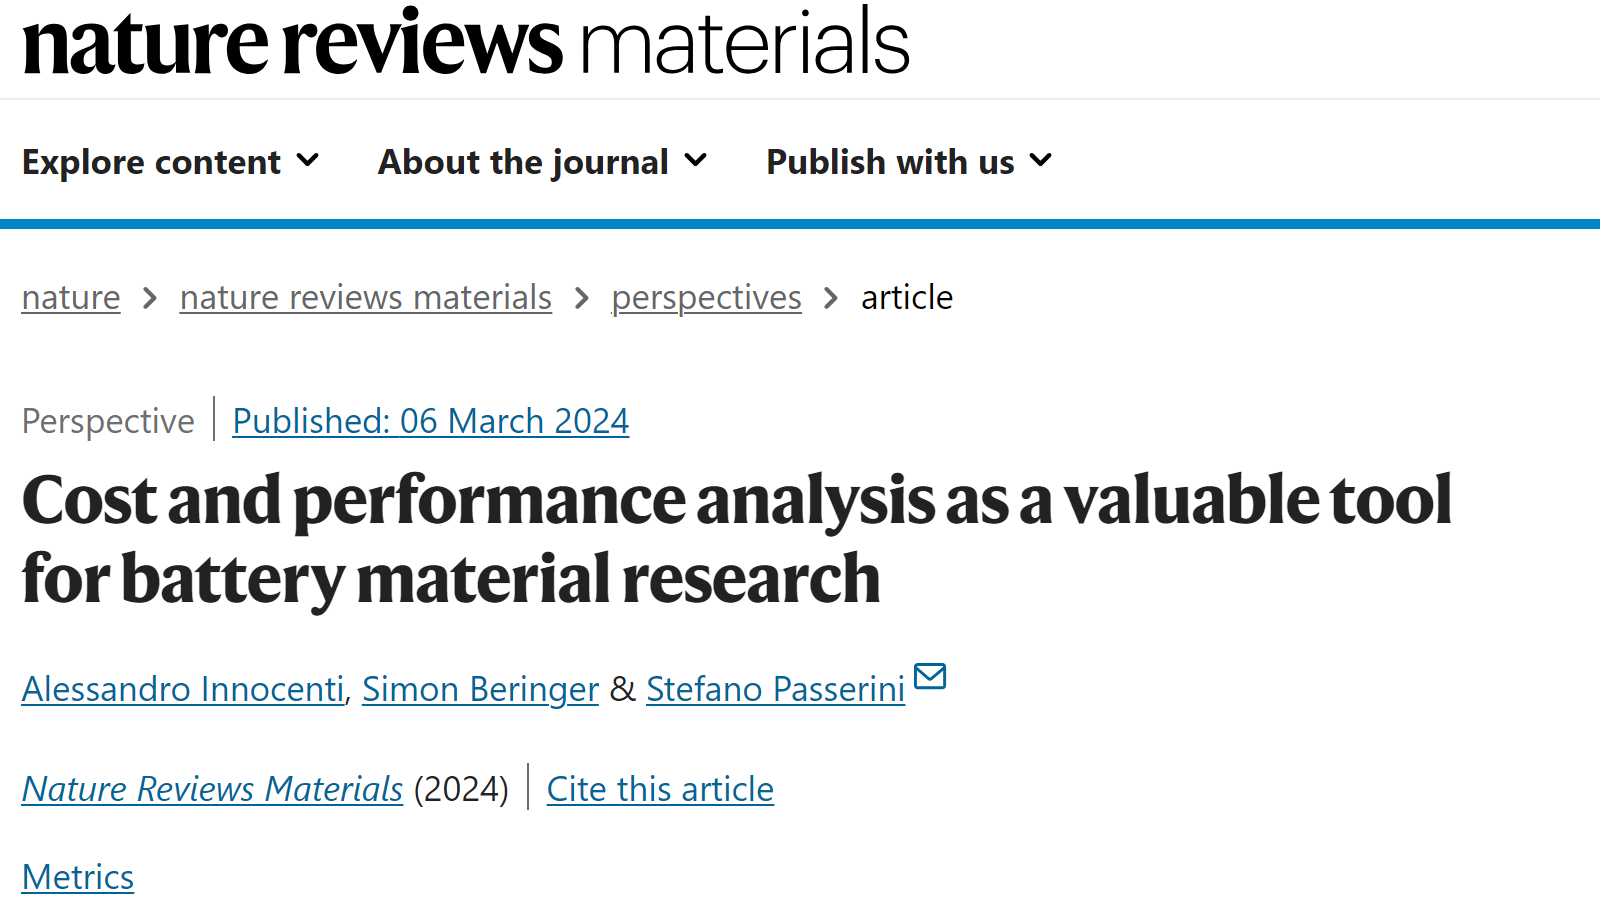Viewport: 1600px width, 915px height.
Task: Expand the chevron beside Explore content
Action: click(x=308, y=160)
